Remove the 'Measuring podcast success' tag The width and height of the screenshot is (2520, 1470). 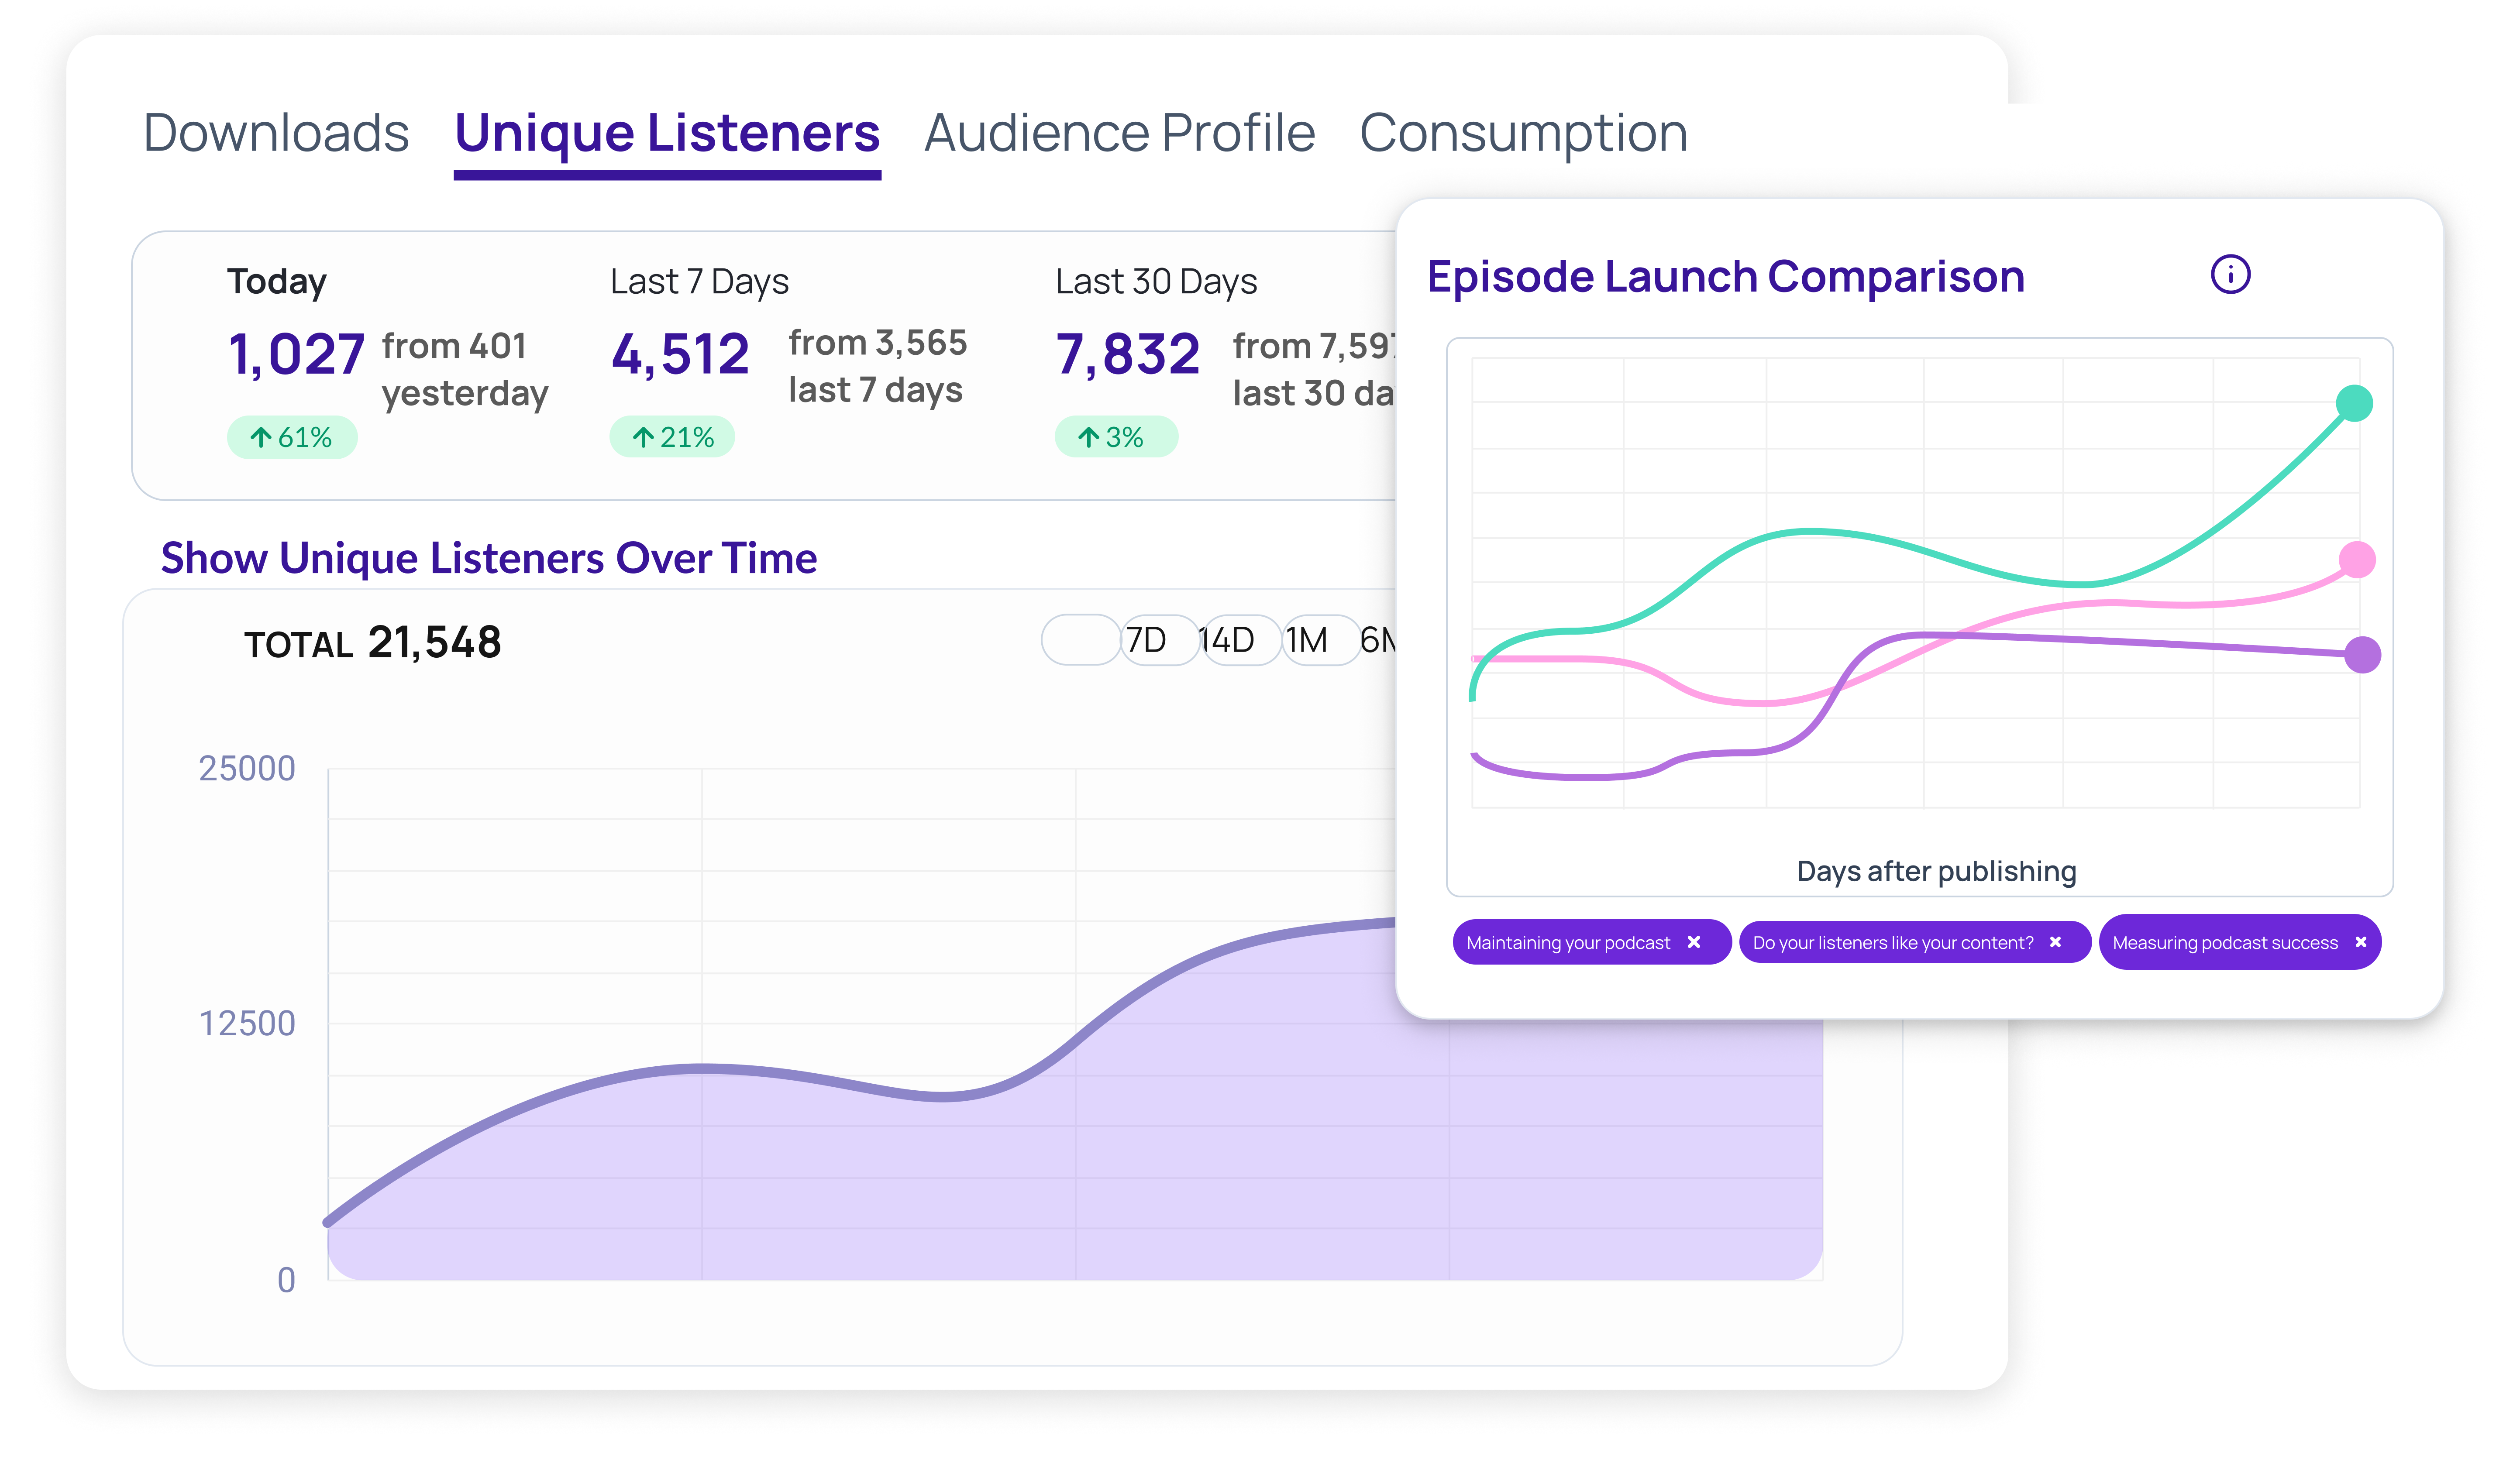pyautogui.click(x=2360, y=942)
